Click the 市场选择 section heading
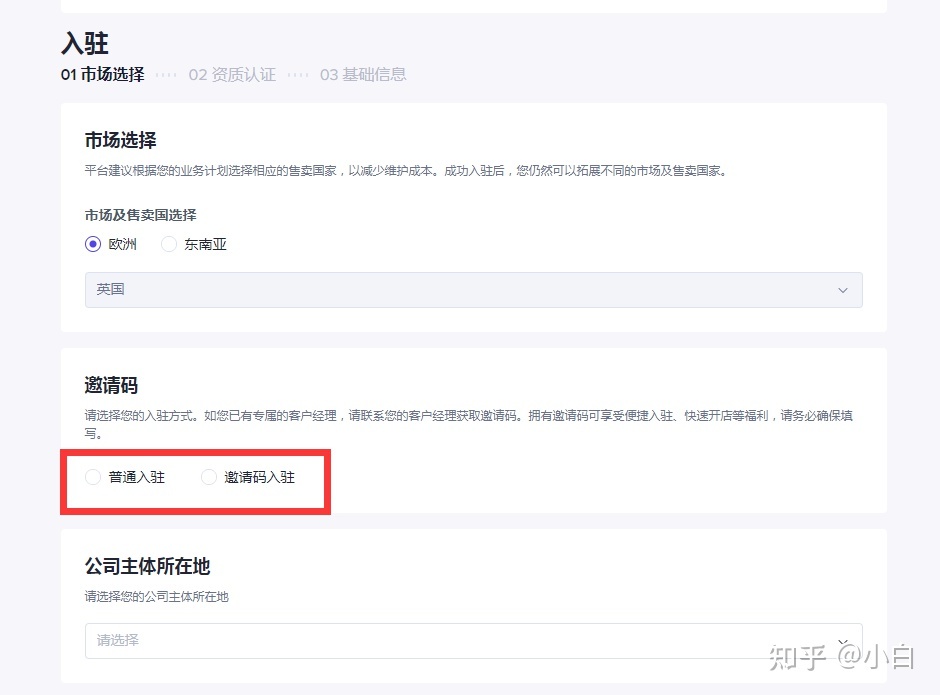This screenshot has height=695, width=940. point(120,140)
